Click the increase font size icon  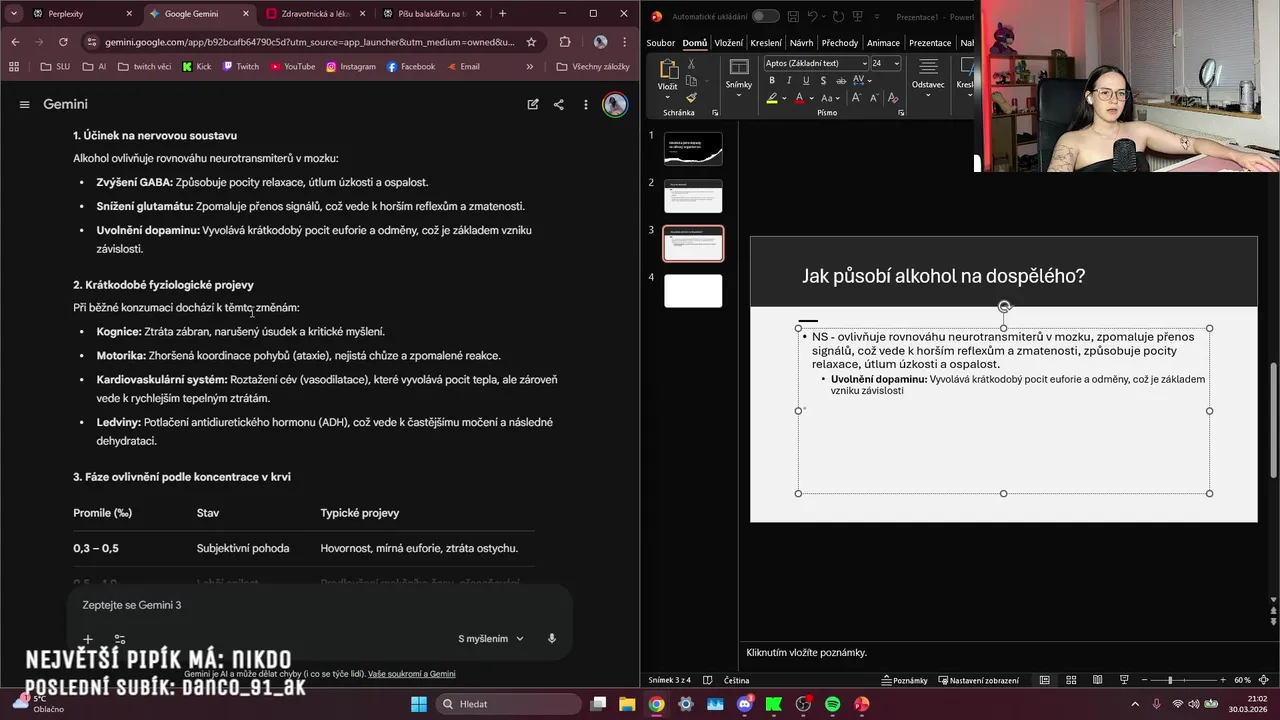coord(856,98)
